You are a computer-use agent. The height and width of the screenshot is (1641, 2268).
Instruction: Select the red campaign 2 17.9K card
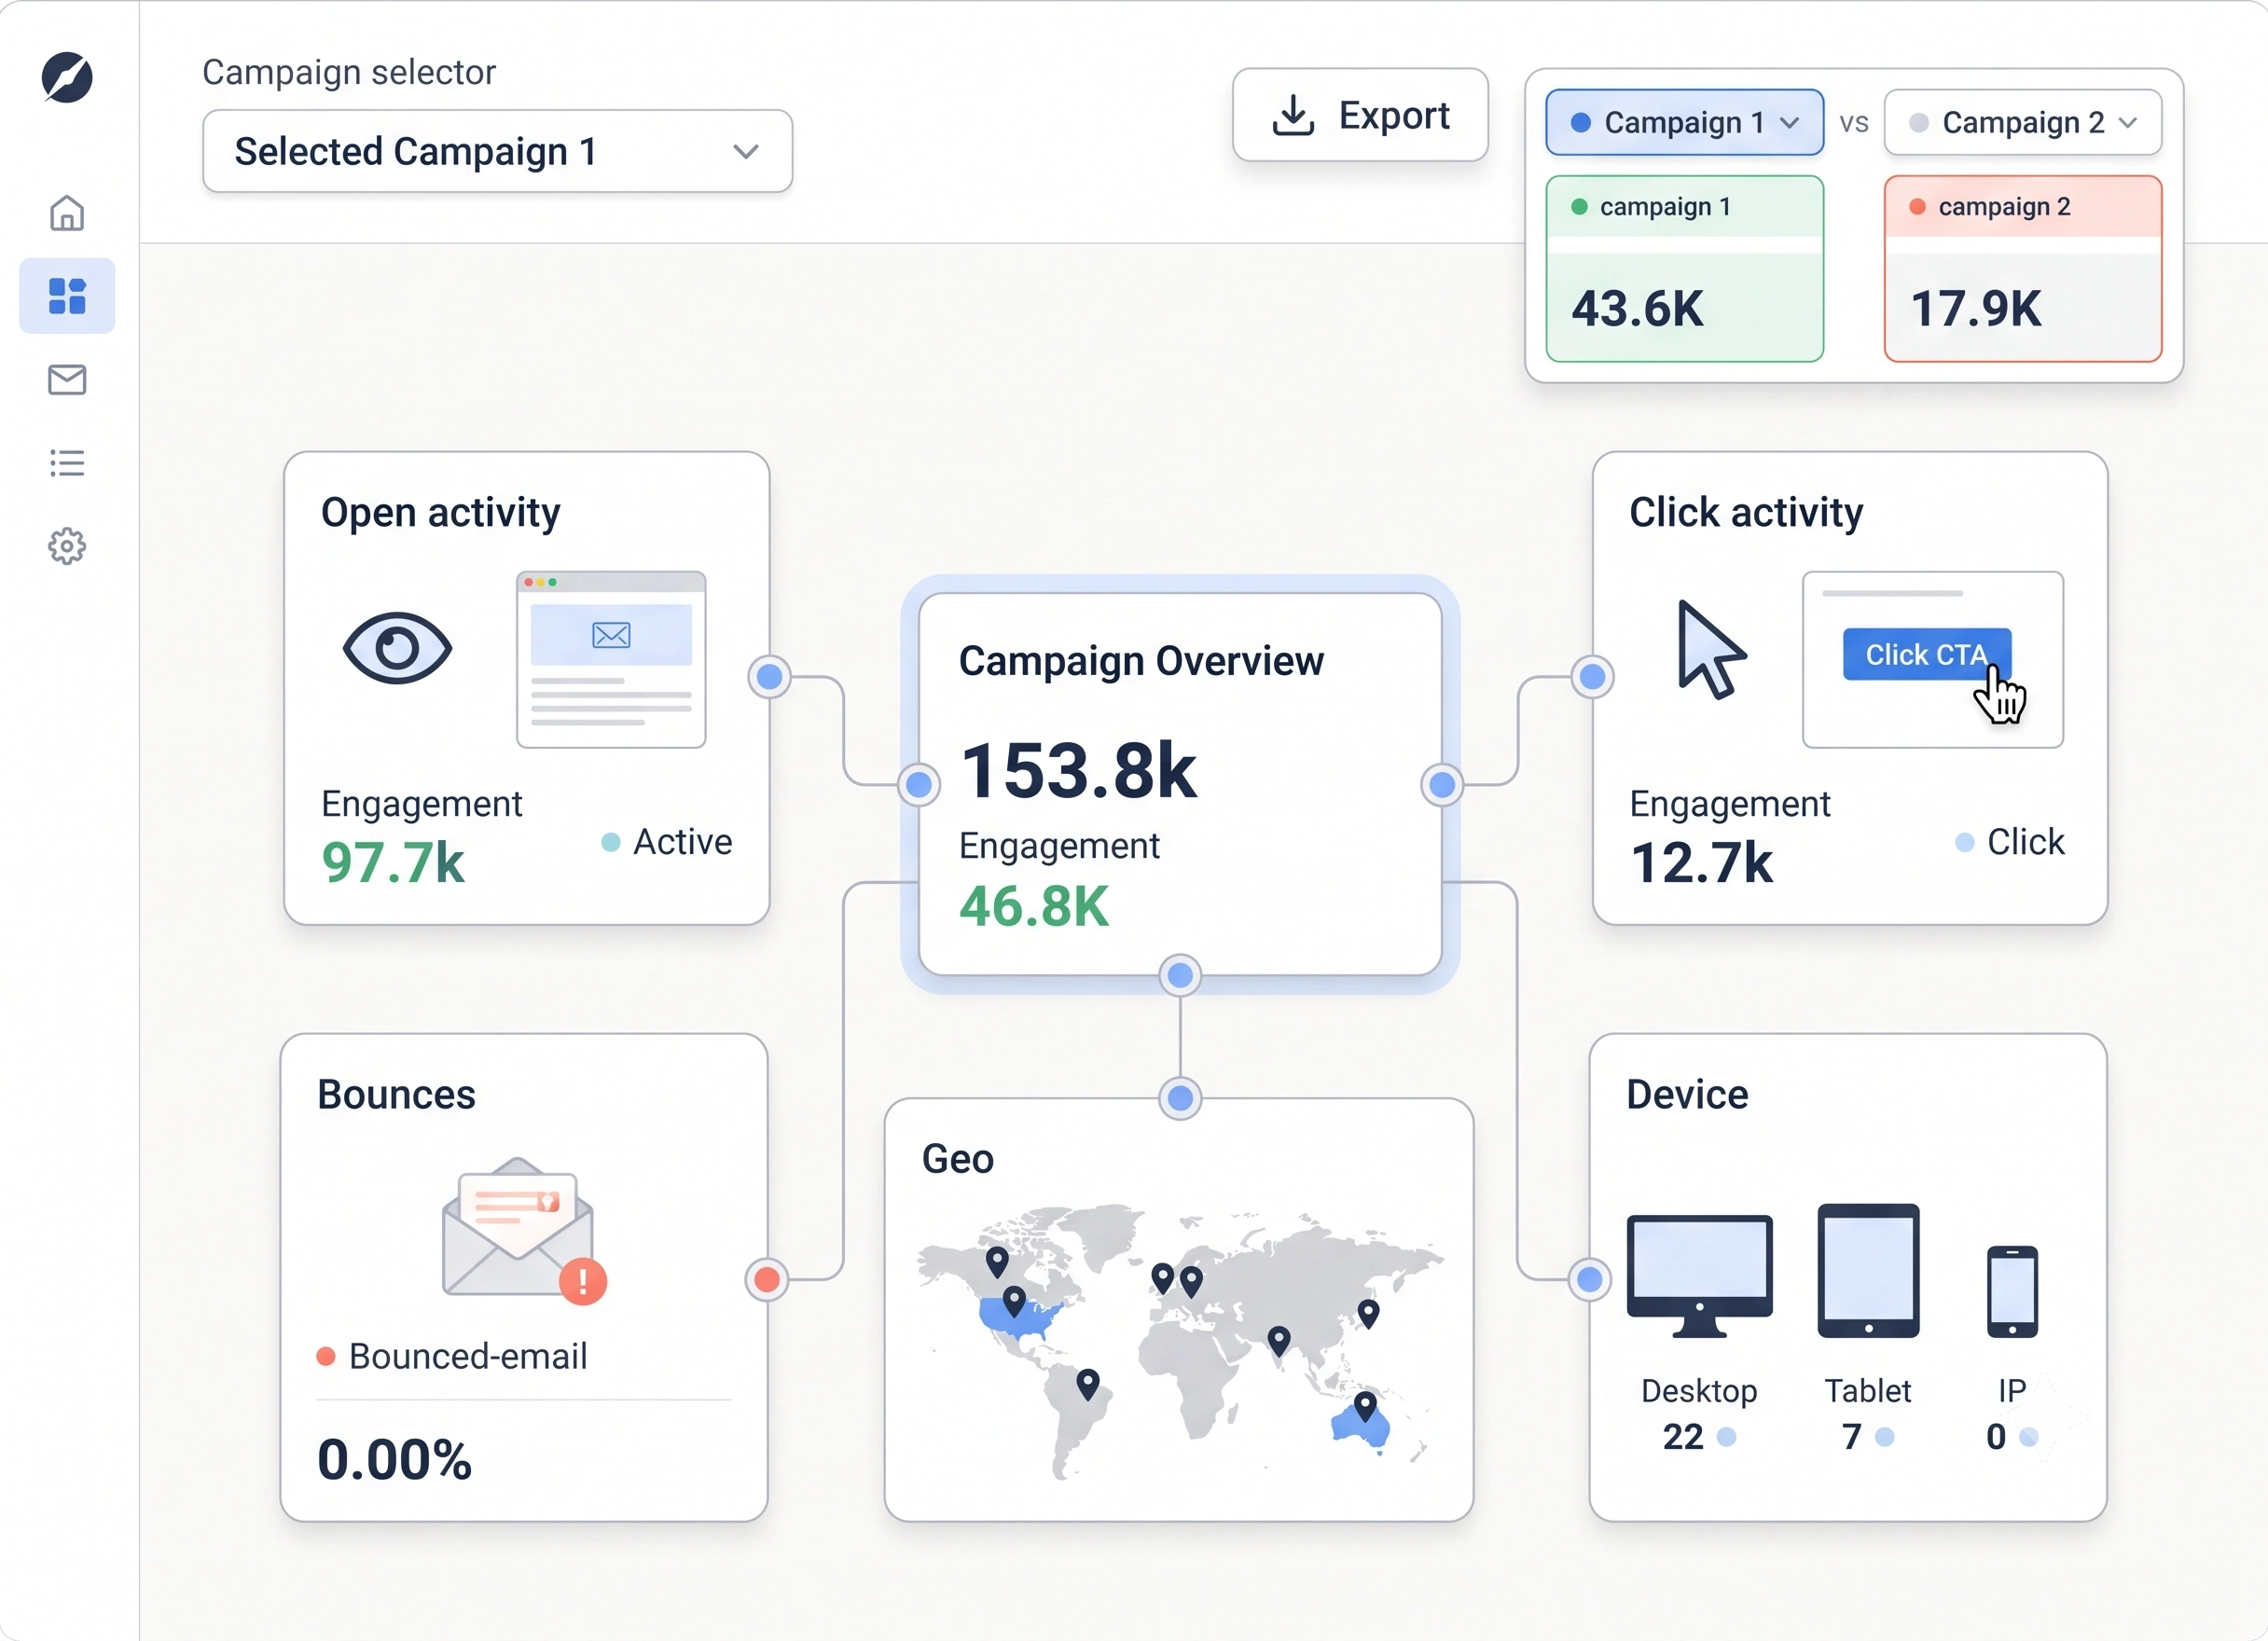coord(2022,268)
